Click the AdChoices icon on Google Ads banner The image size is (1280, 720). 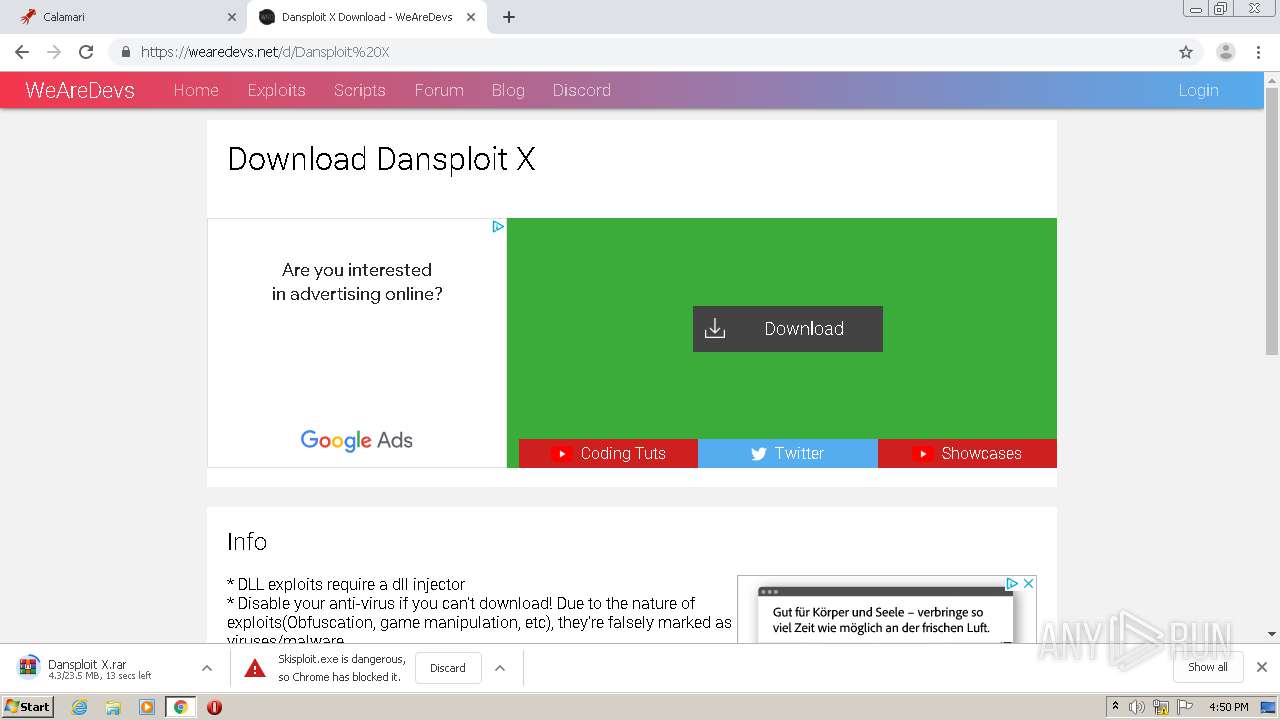497,227
